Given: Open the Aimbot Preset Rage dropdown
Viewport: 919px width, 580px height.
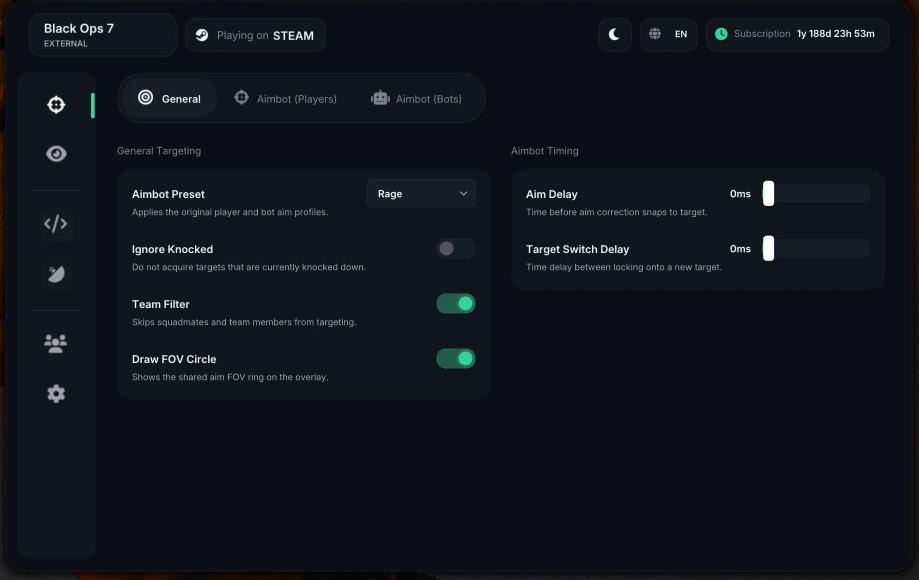Looking at the screenshot, I should pyautogui.click(x=421, y=193).
